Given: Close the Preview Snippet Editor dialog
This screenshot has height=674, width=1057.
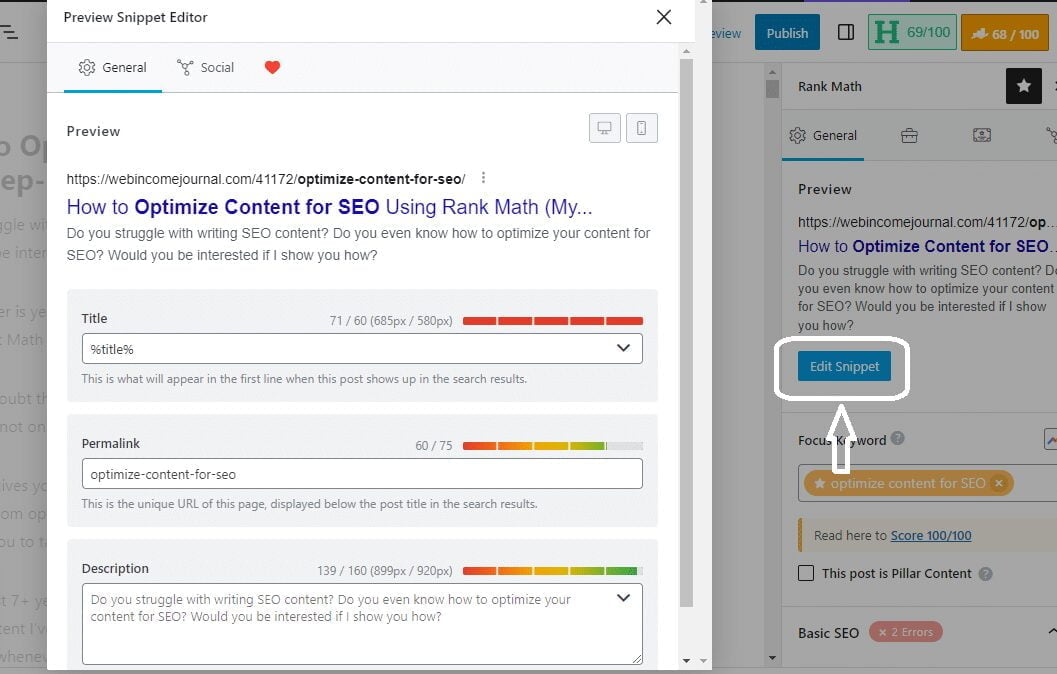Looking at the screenshot, I should click(664, 17).
